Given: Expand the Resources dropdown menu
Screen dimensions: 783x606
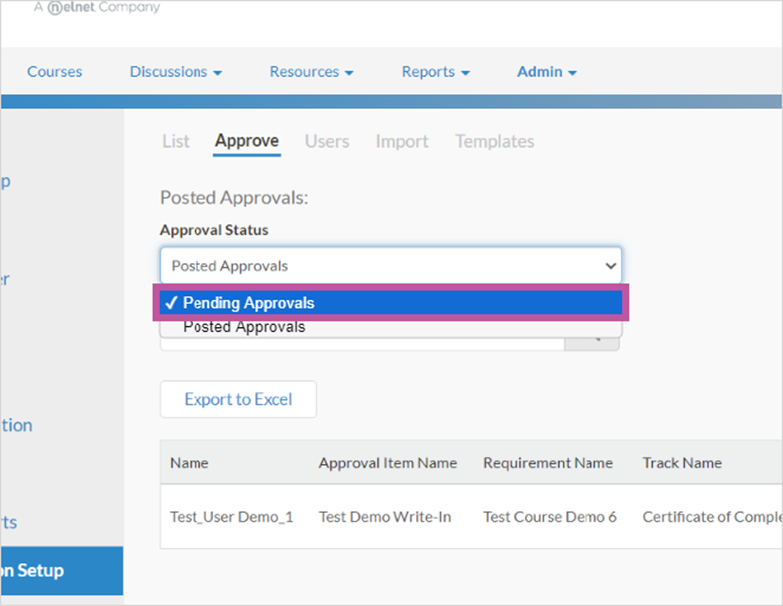Looking at the screenshot, I should pos(311,72).
